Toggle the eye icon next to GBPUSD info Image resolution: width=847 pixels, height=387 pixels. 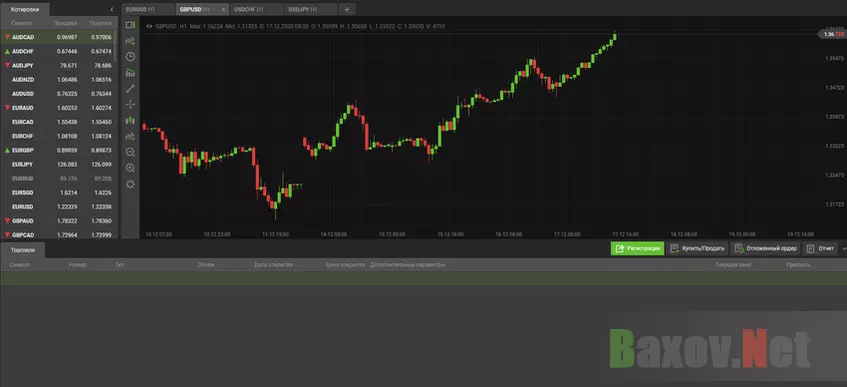tap(149, 26)
